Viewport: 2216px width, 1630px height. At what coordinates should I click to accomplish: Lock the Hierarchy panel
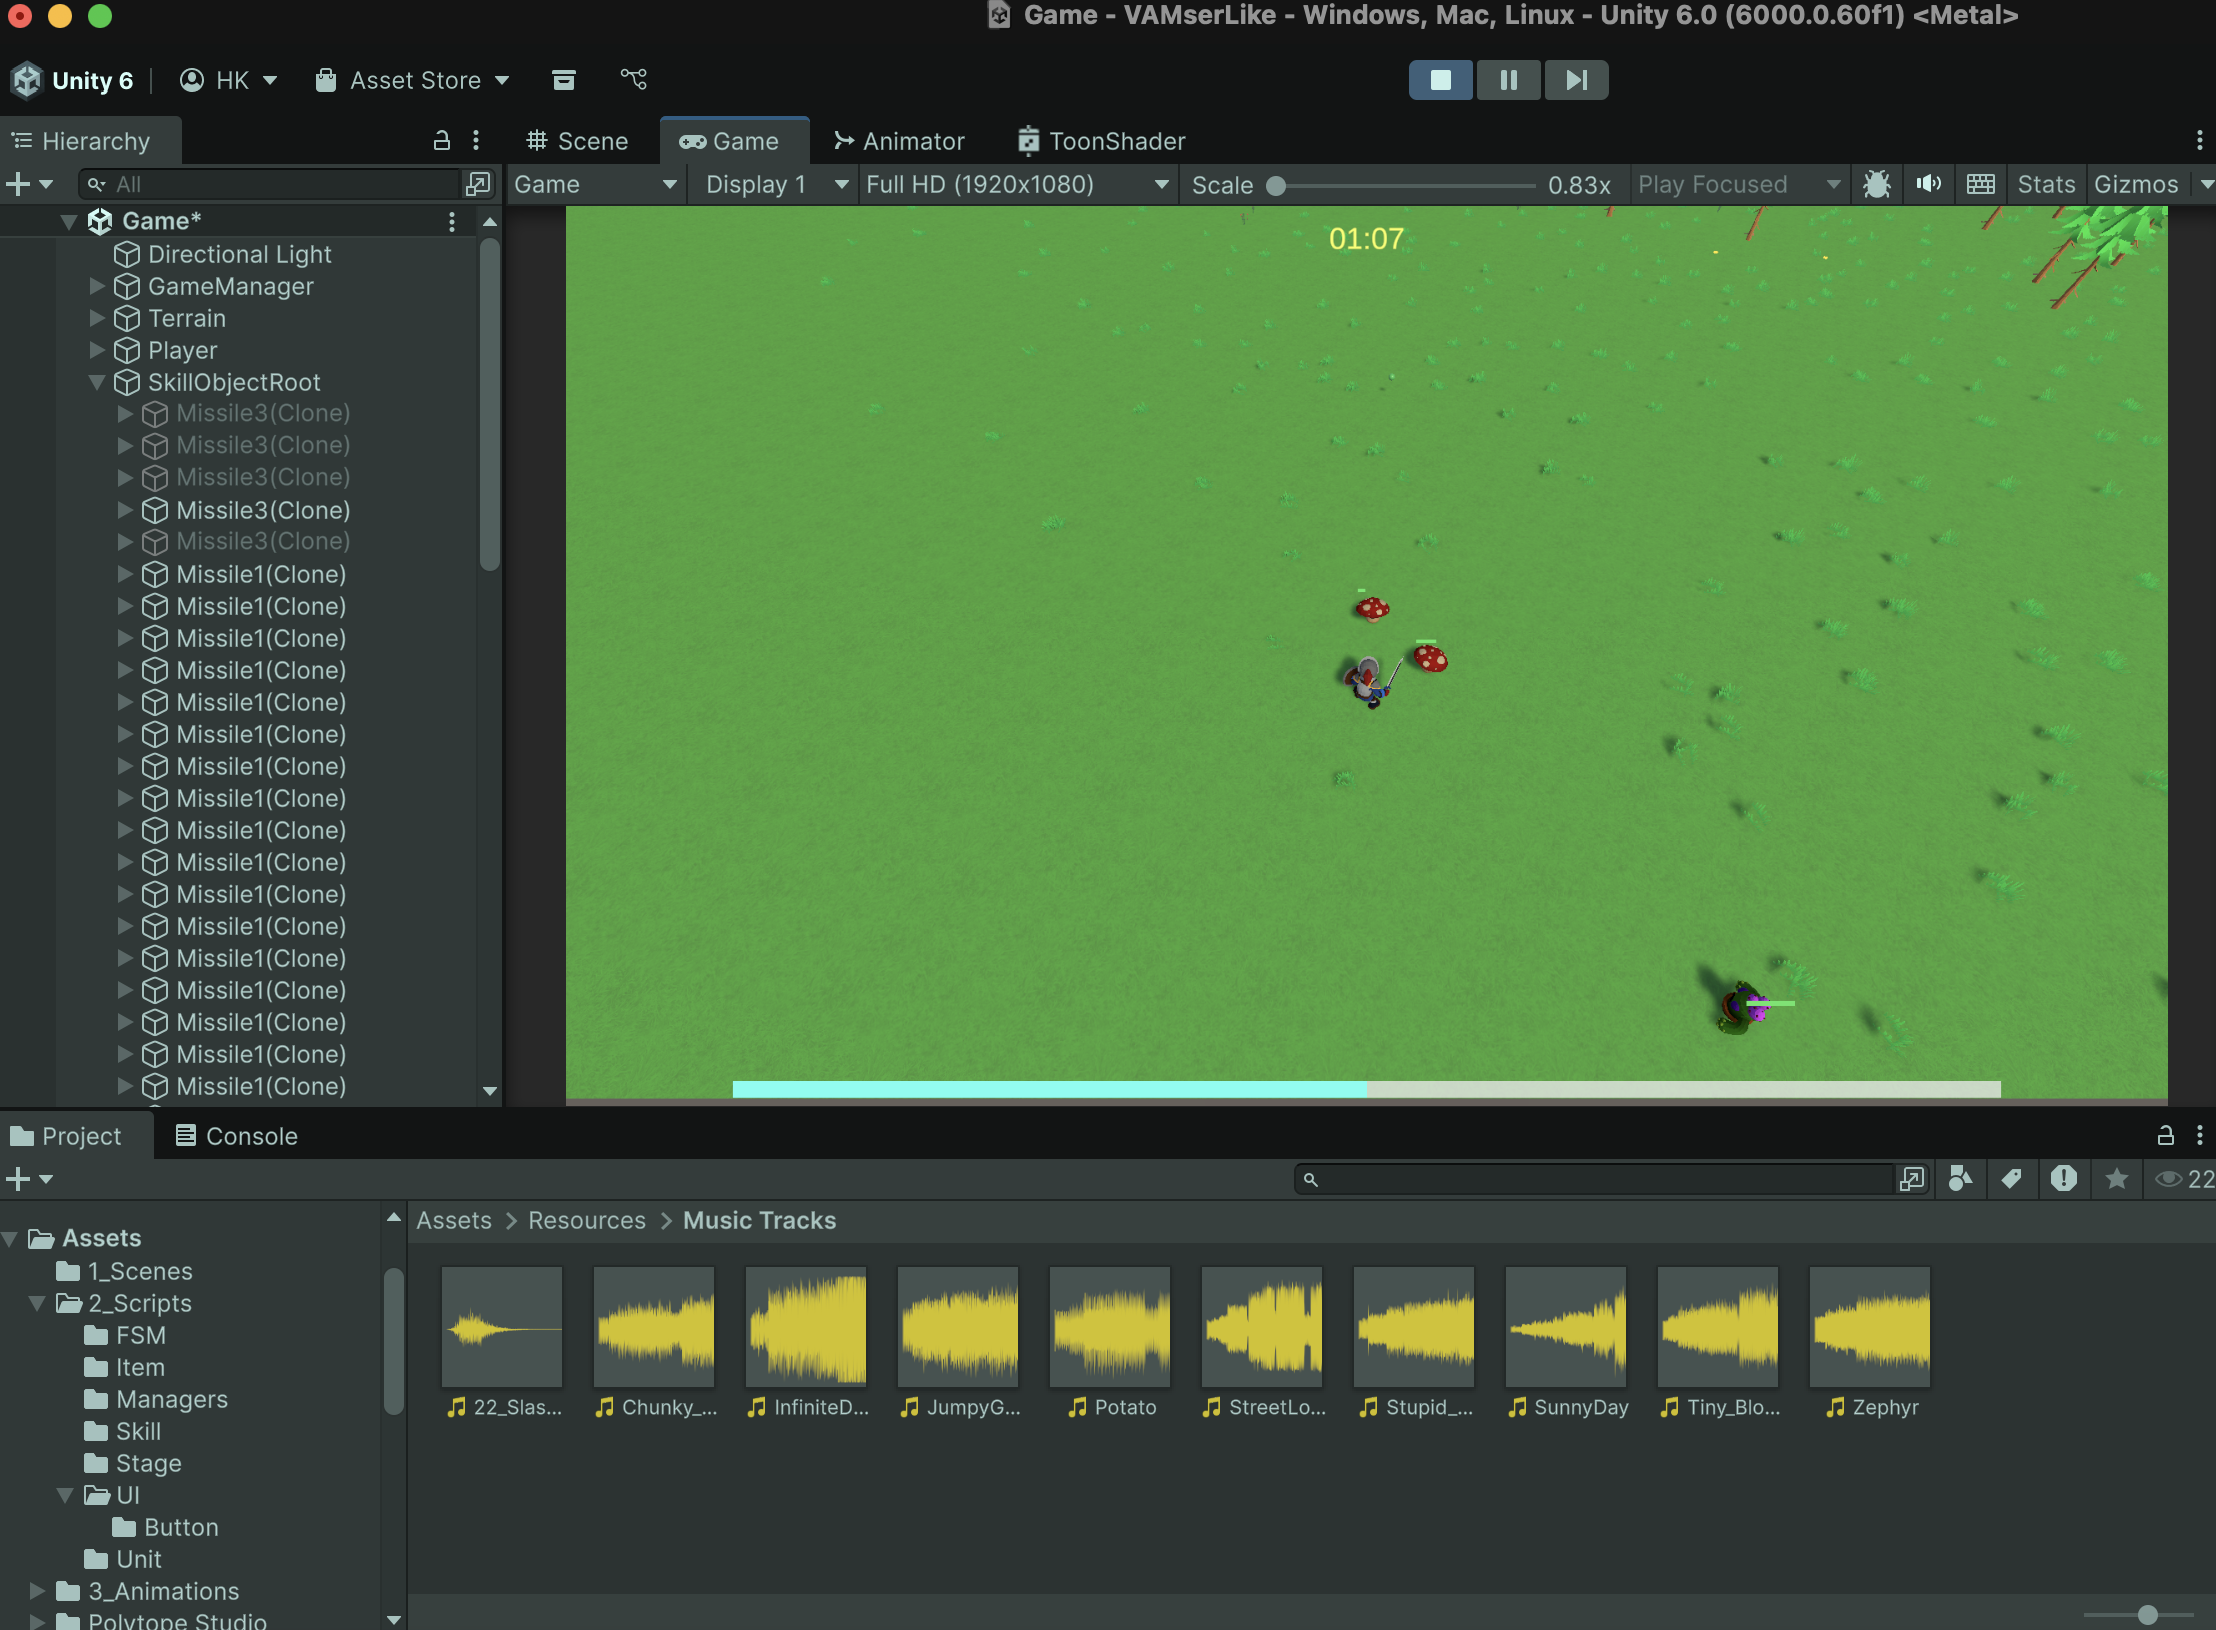click(441, 140)
